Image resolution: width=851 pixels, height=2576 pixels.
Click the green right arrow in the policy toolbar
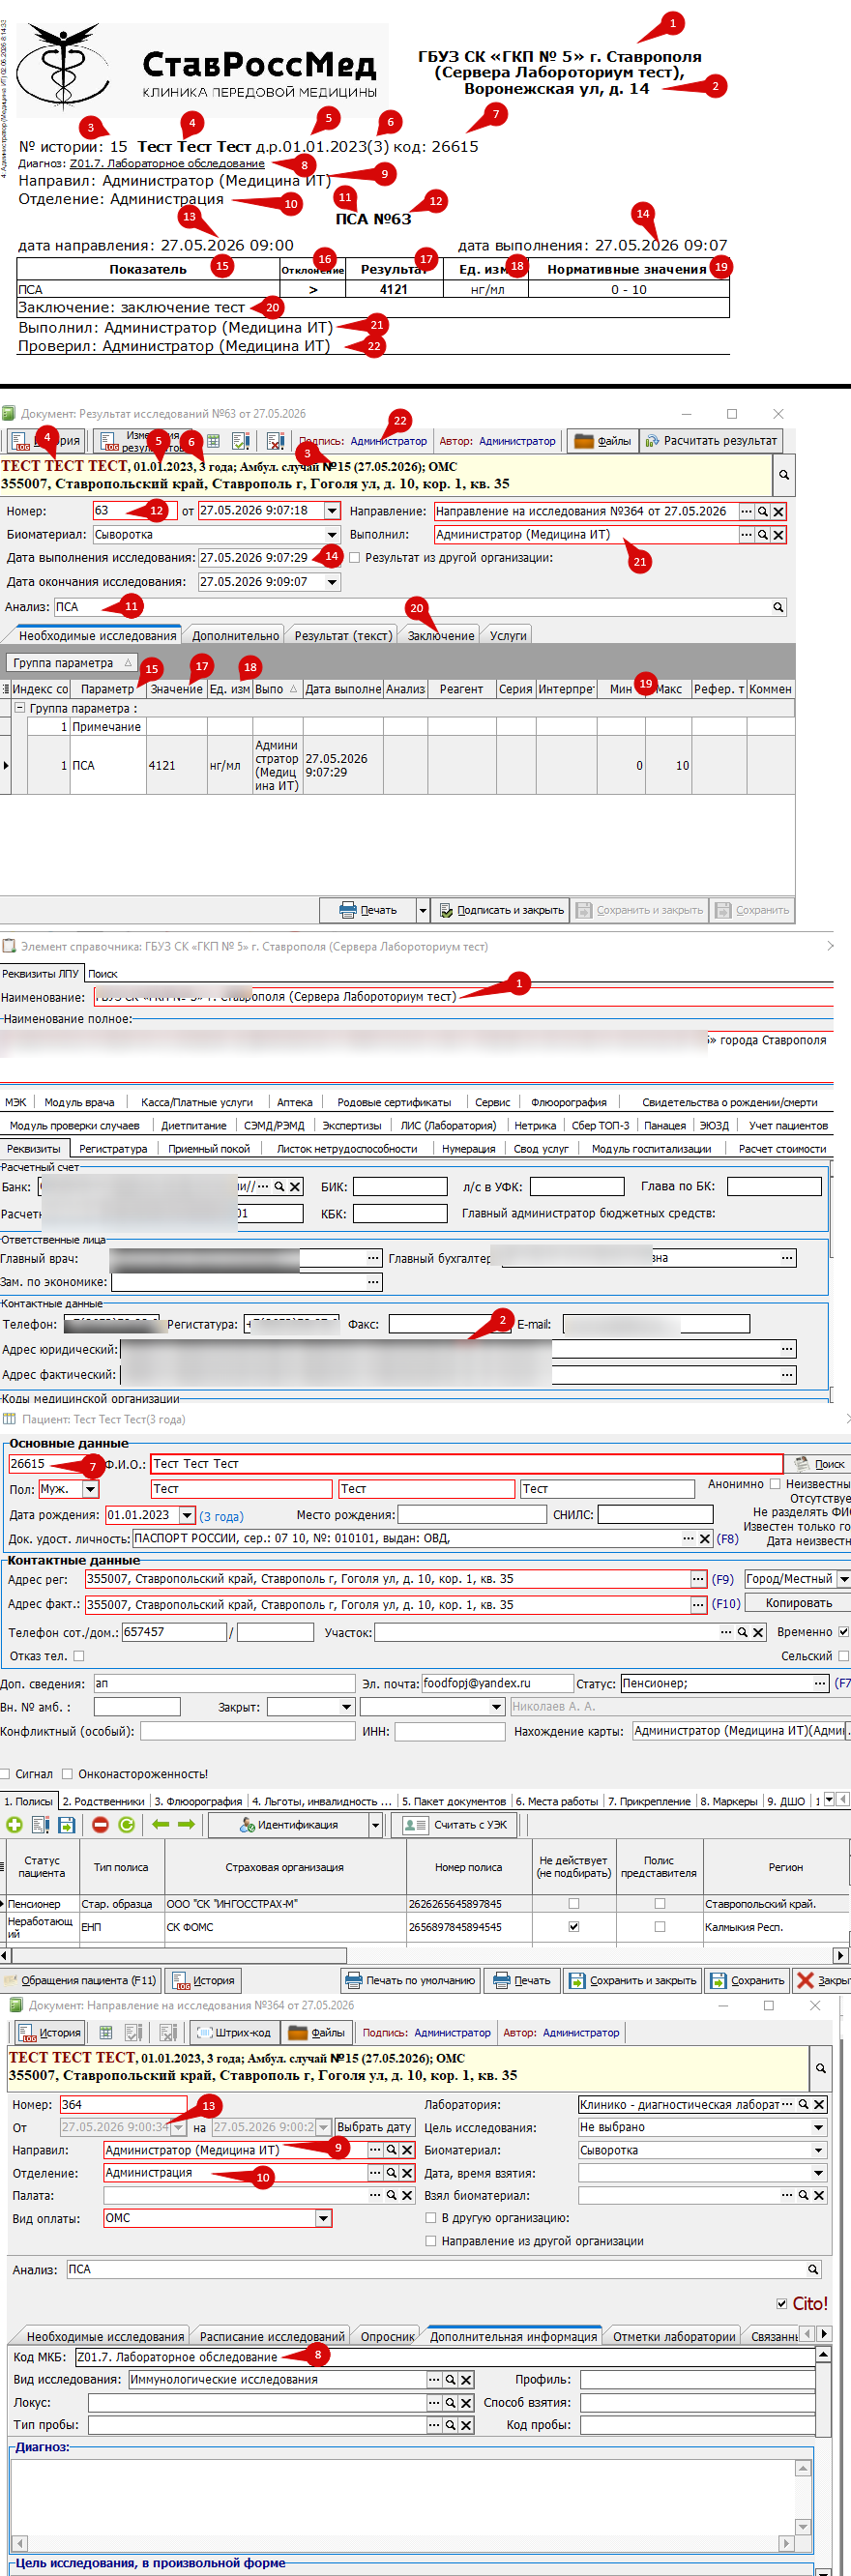click(186, 1825)
